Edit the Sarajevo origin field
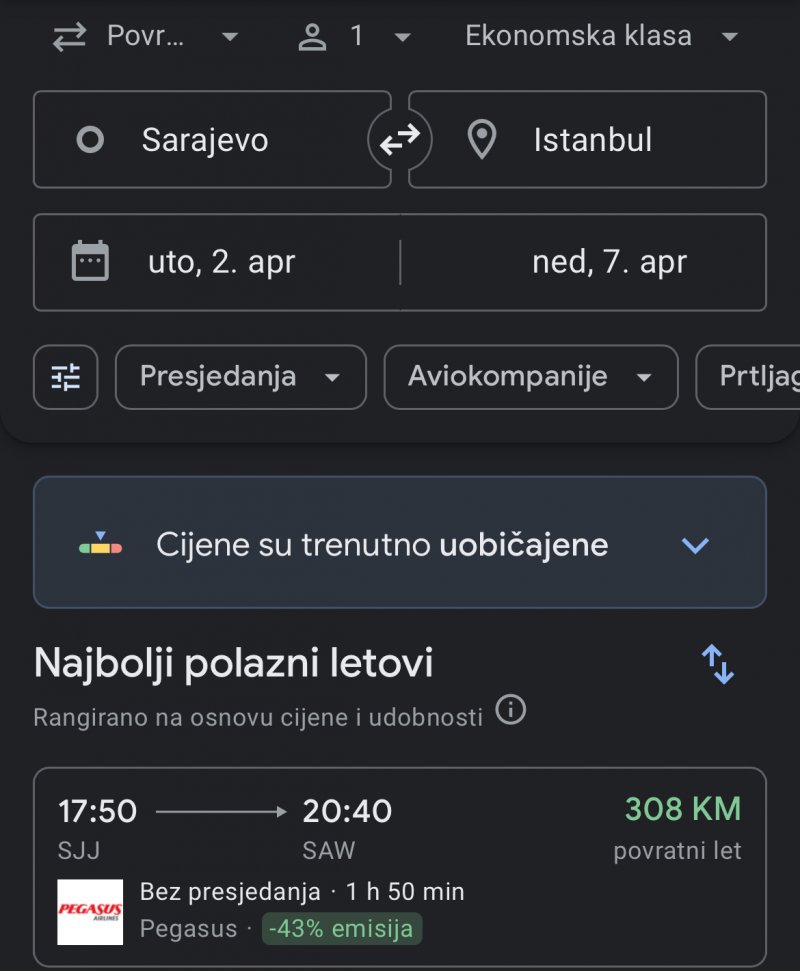Viewport: 800px width, 971px height. tap(212, 139)
